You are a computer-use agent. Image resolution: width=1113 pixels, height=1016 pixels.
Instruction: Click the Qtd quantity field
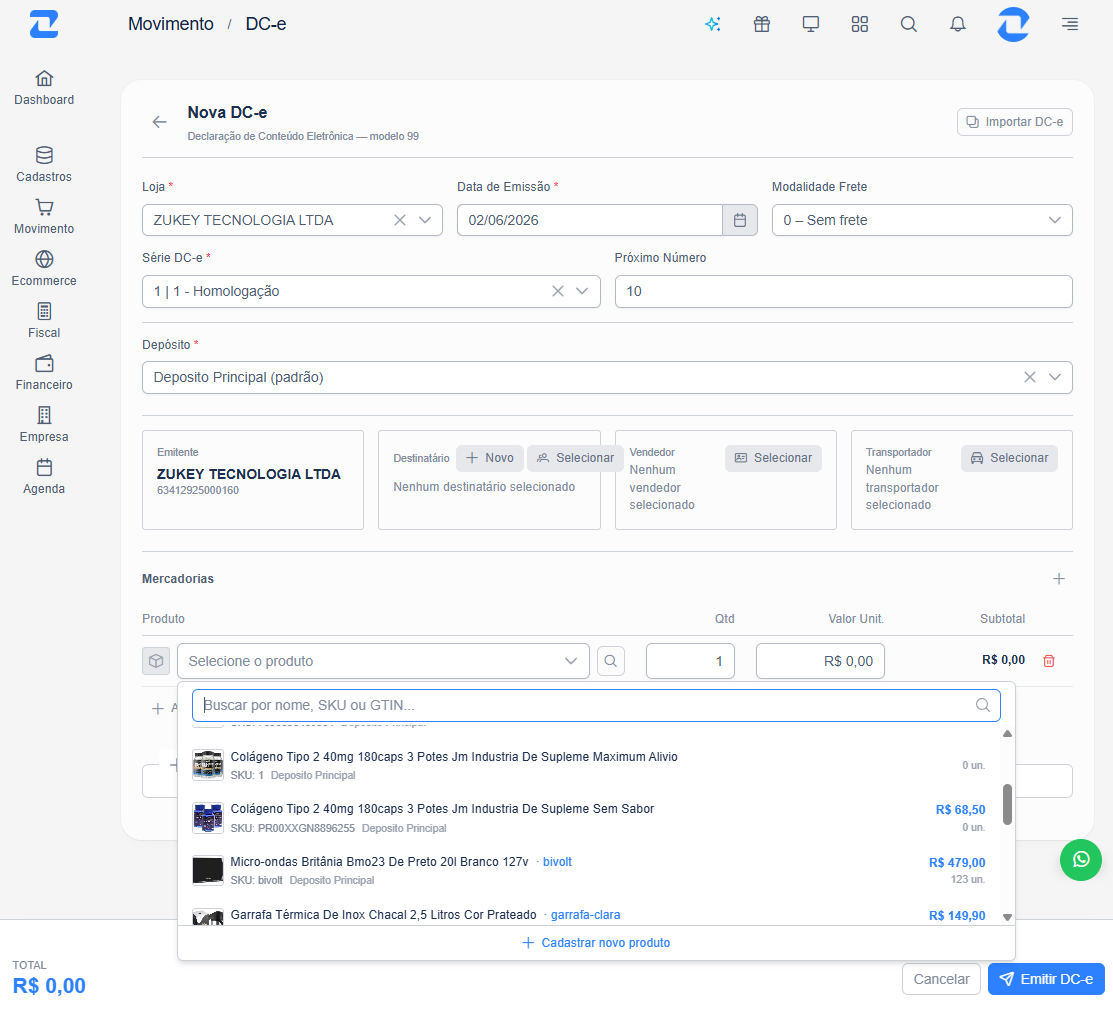point(690,661)
